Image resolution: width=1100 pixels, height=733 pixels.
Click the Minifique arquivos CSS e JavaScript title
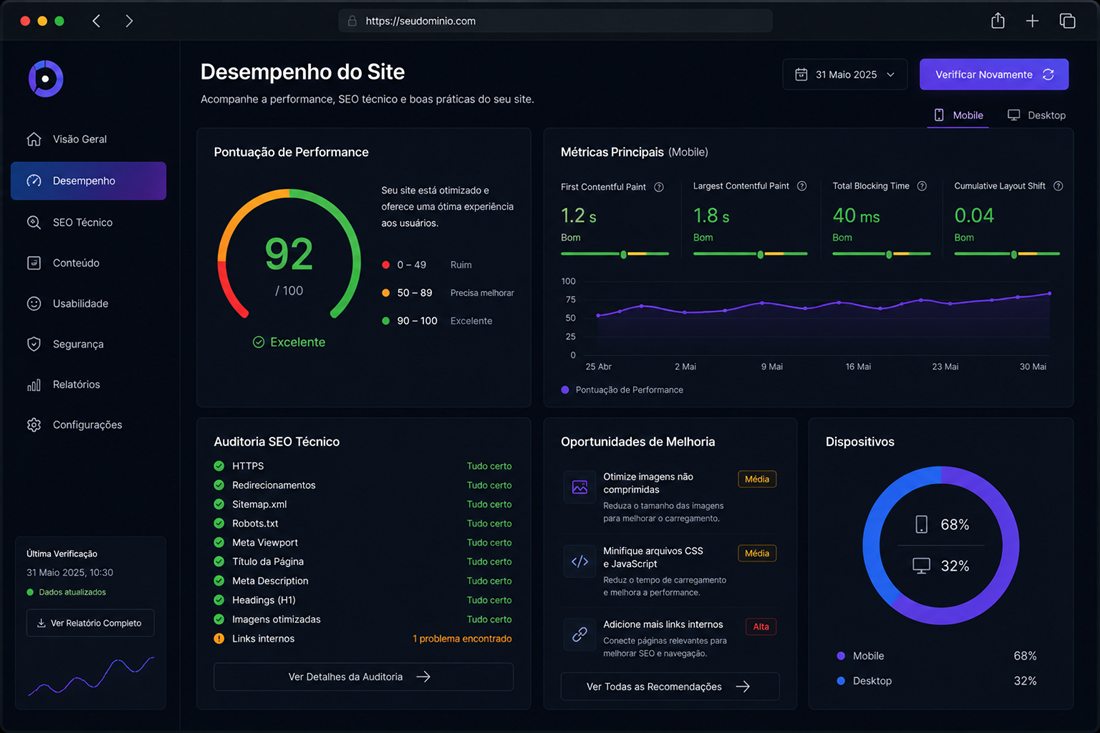tap(653, 558)
